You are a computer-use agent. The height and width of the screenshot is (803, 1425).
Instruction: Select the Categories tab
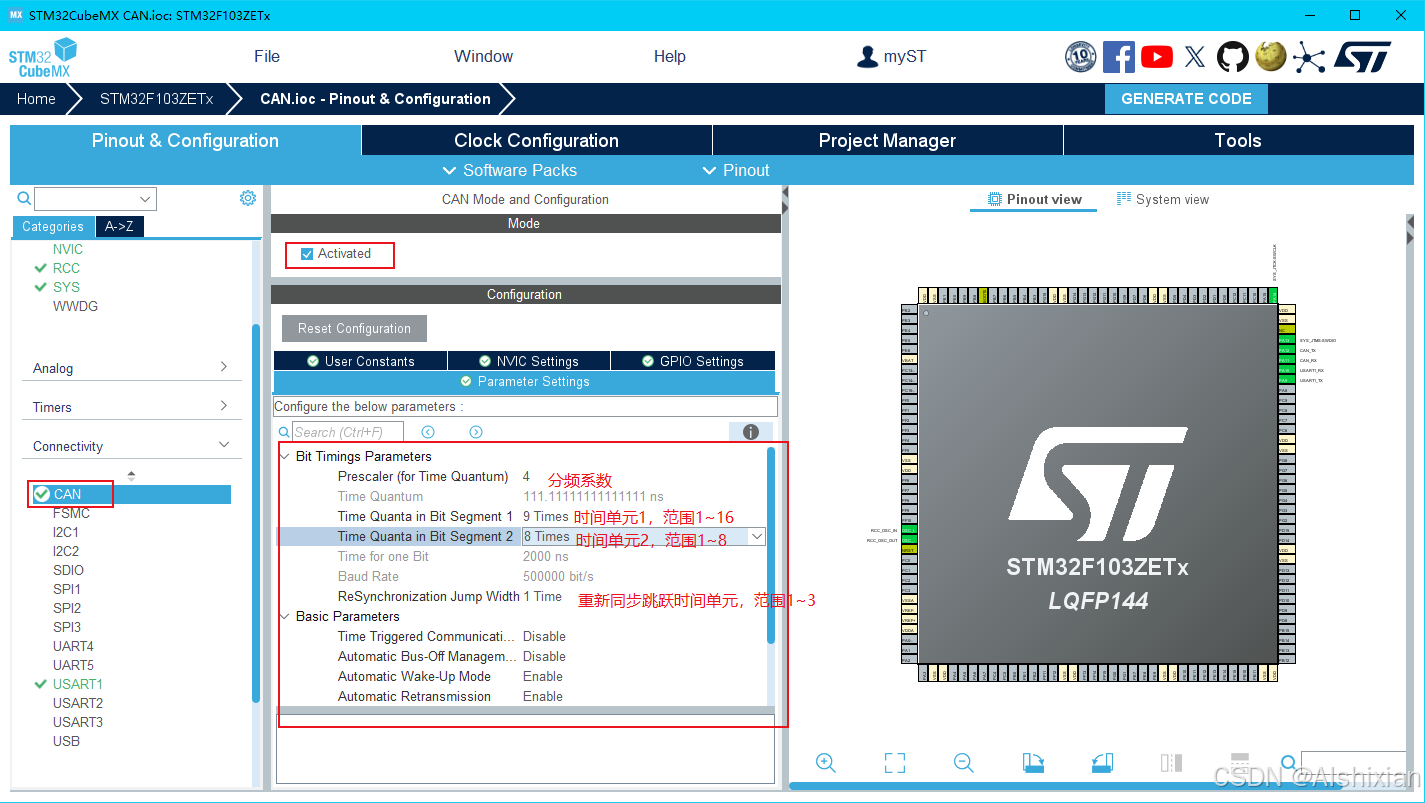tap(53, 227)
